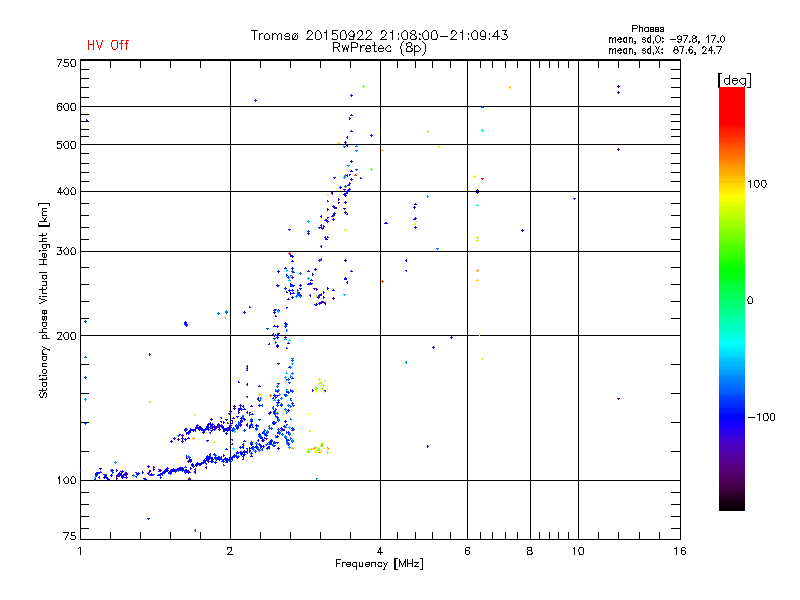Image resolution: width=800 pixels, height=600 pixels.
Task: Click the "10" frequency axis tick label
Action: click(x=578, y=551)
